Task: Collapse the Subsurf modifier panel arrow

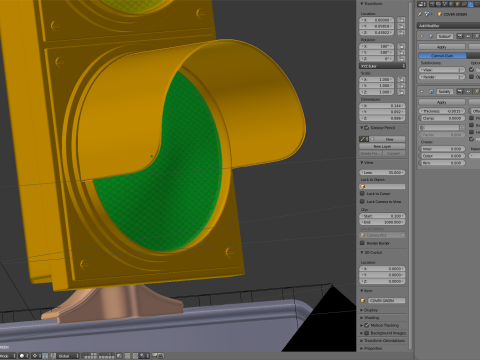Action: click(422, 36)
